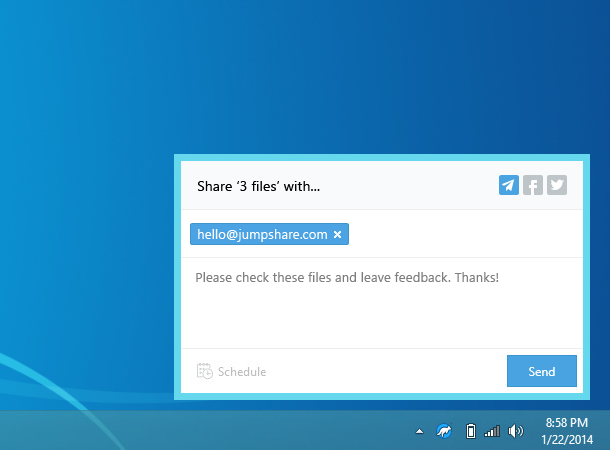
Task: Click the volume speaker tray icon
Action: (x=515, y=431)
